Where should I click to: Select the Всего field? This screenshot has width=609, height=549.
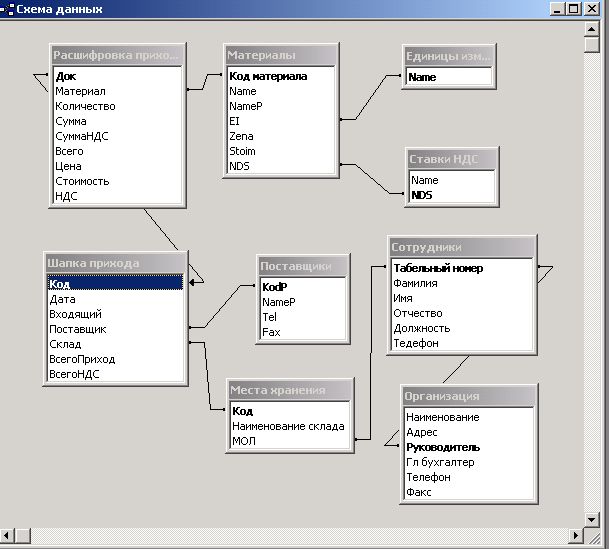pos(118,151)
